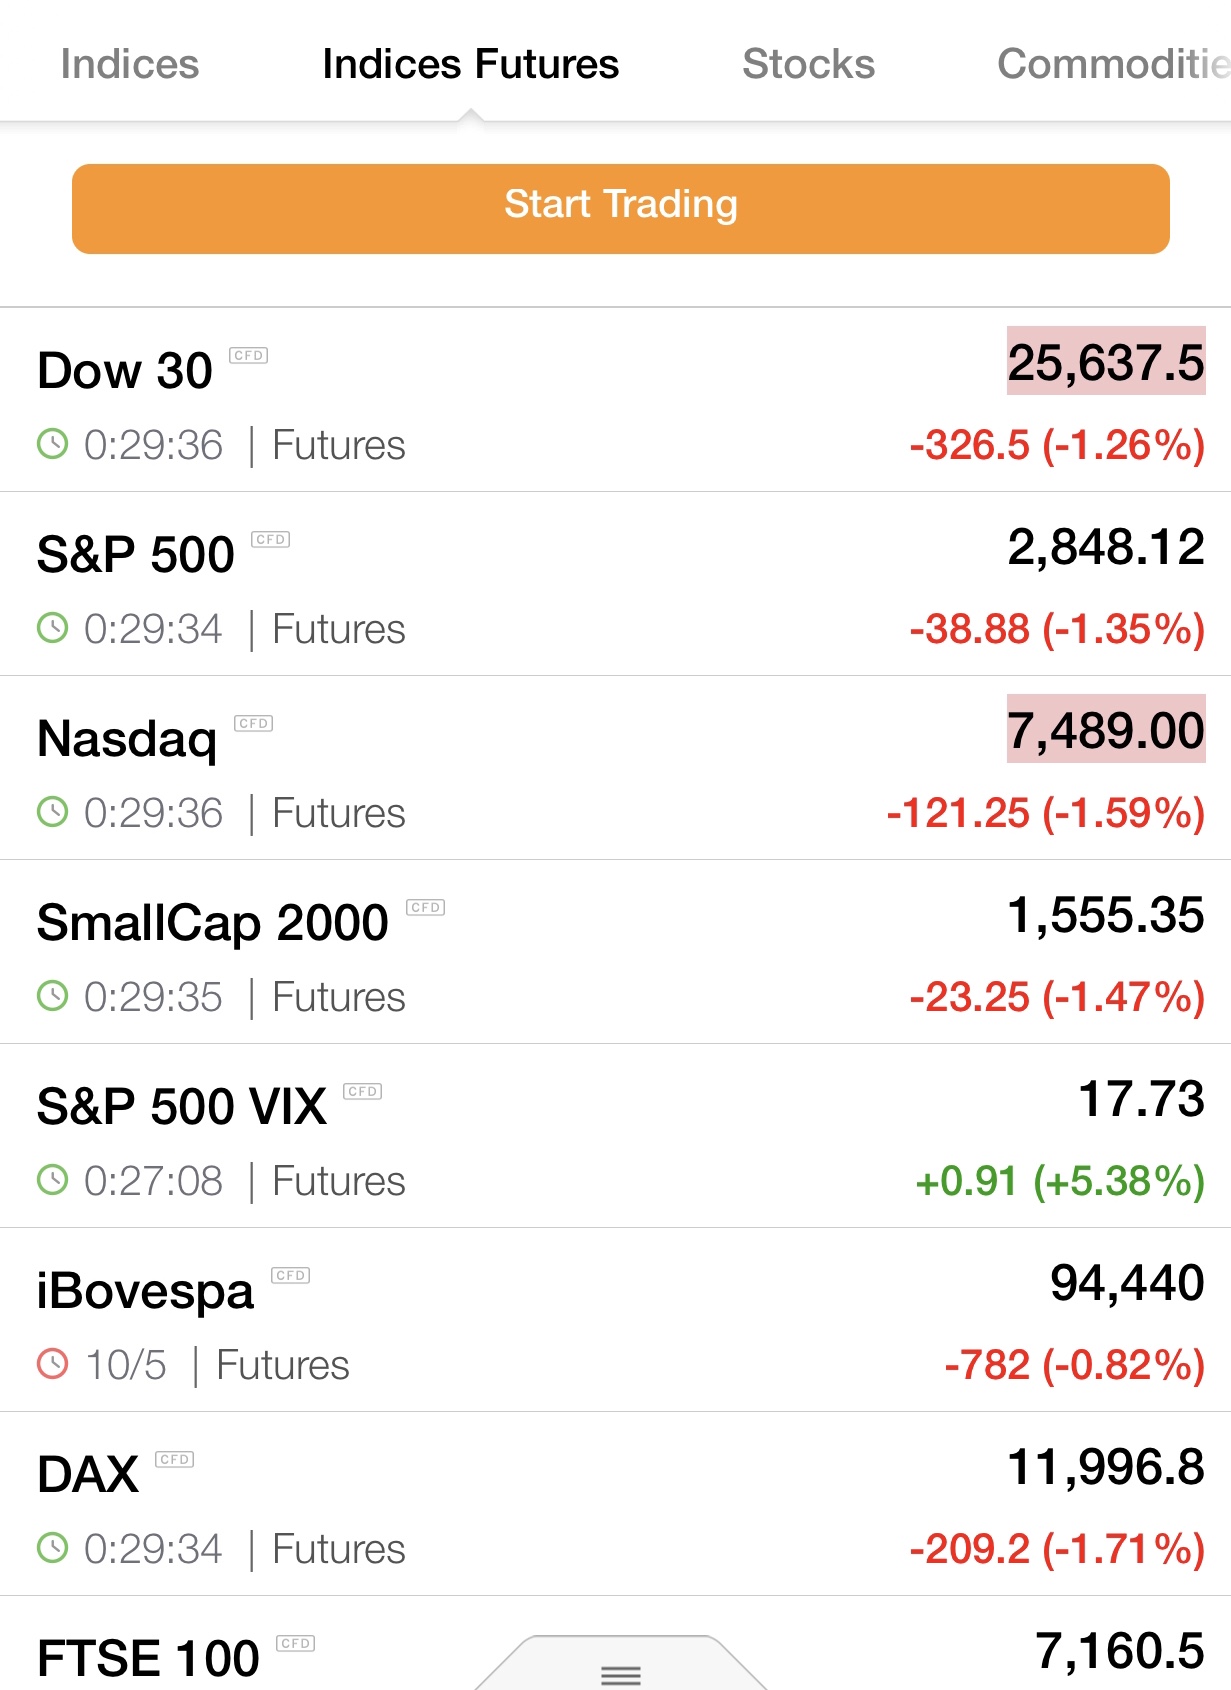Tap the S&P 500 VIX change +0.91 (+5.38%)
This screenshot has width=1231, height=1690.
[1059, 1181]
